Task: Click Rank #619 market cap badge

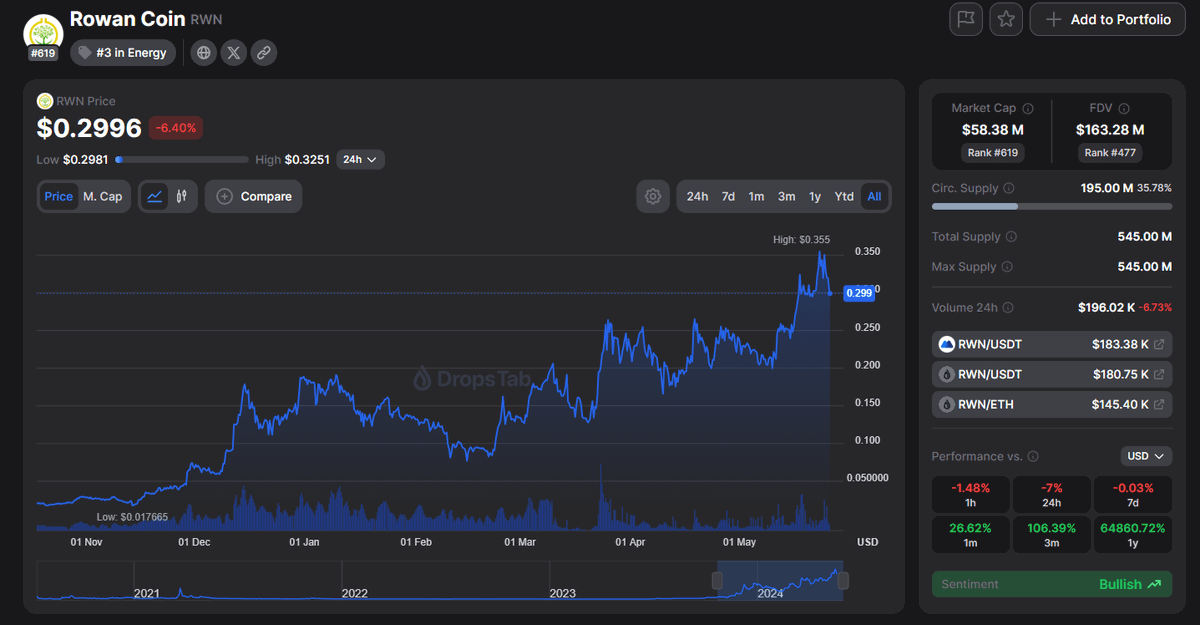Action: click(993, 153)
